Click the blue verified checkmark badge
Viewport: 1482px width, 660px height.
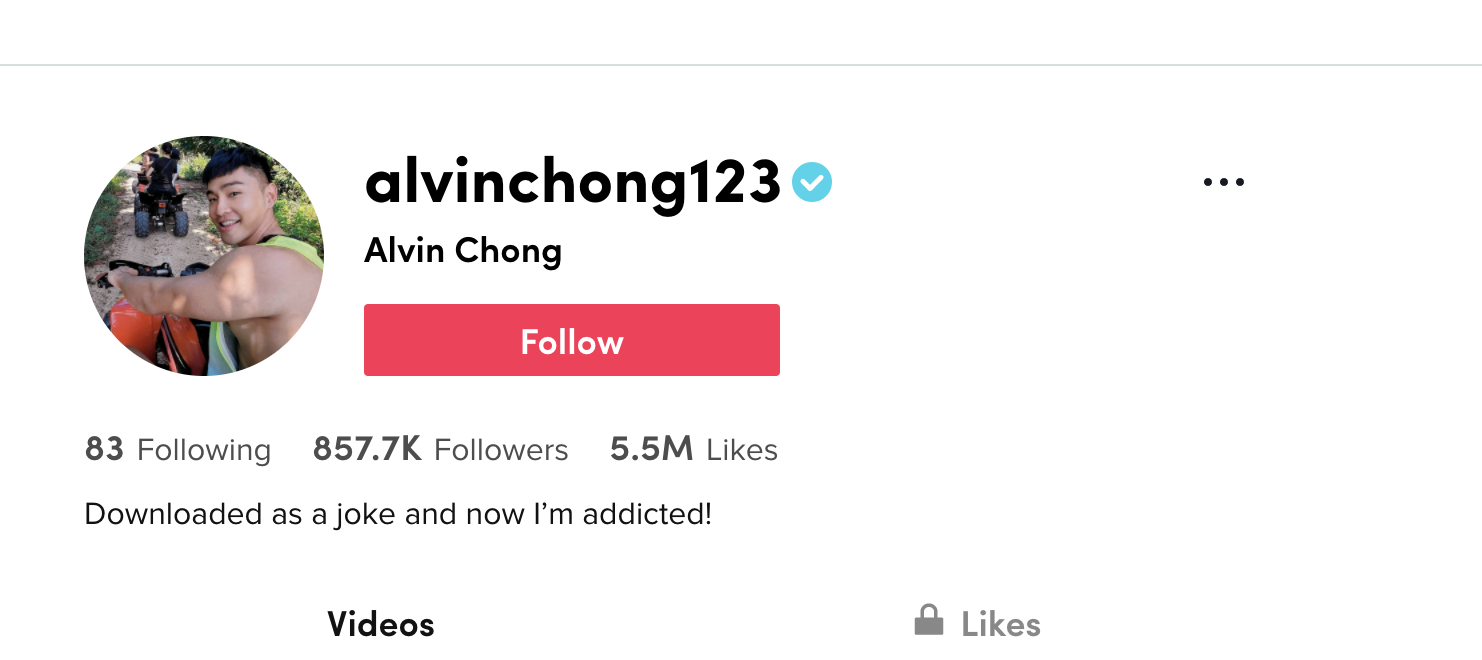tap(812, 182)
